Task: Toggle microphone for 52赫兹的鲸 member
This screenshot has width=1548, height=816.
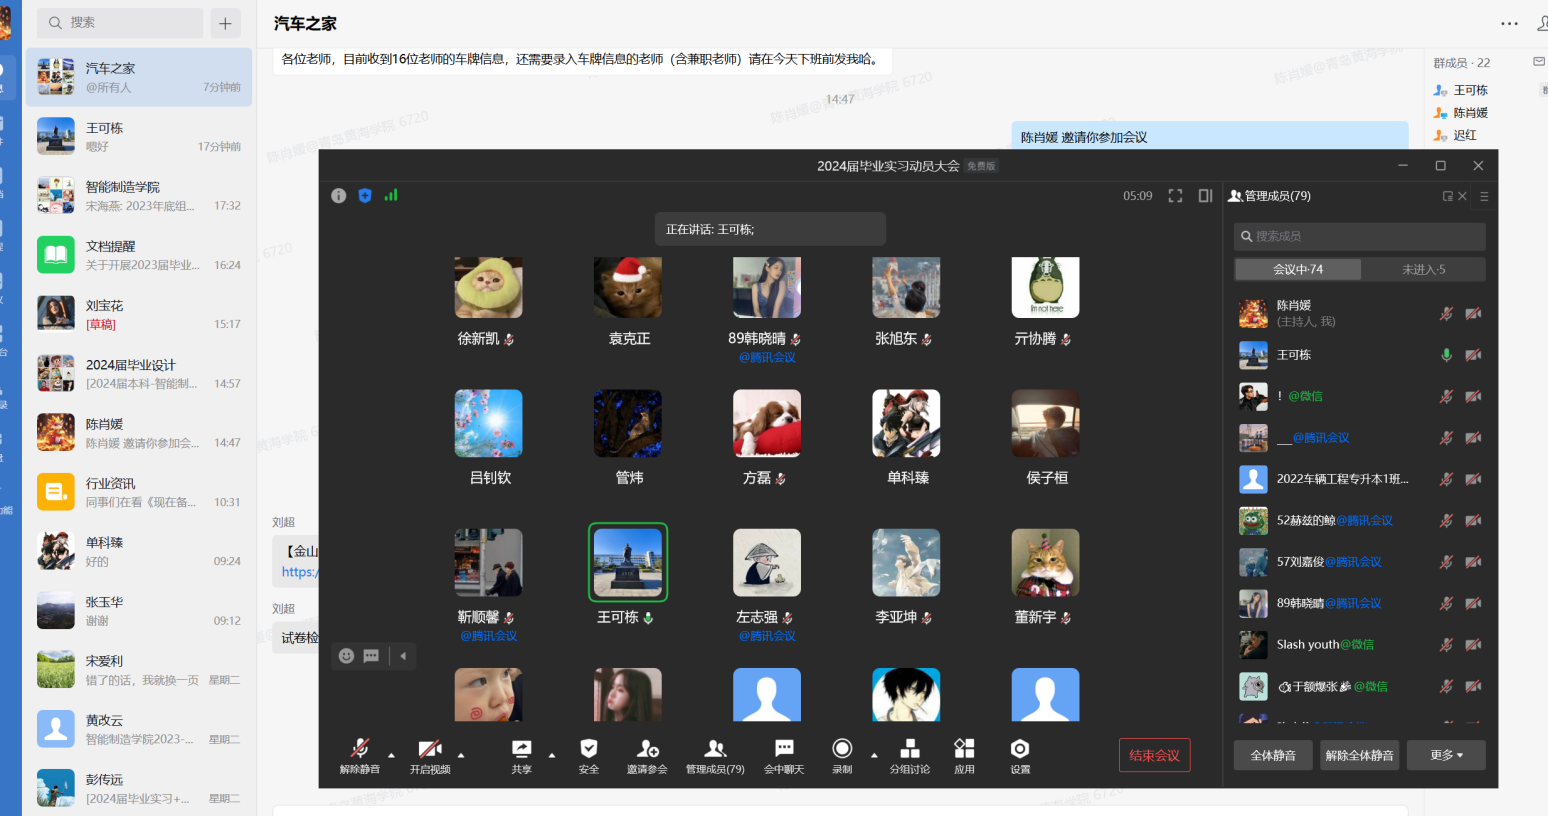Action: pos(1446,520)
